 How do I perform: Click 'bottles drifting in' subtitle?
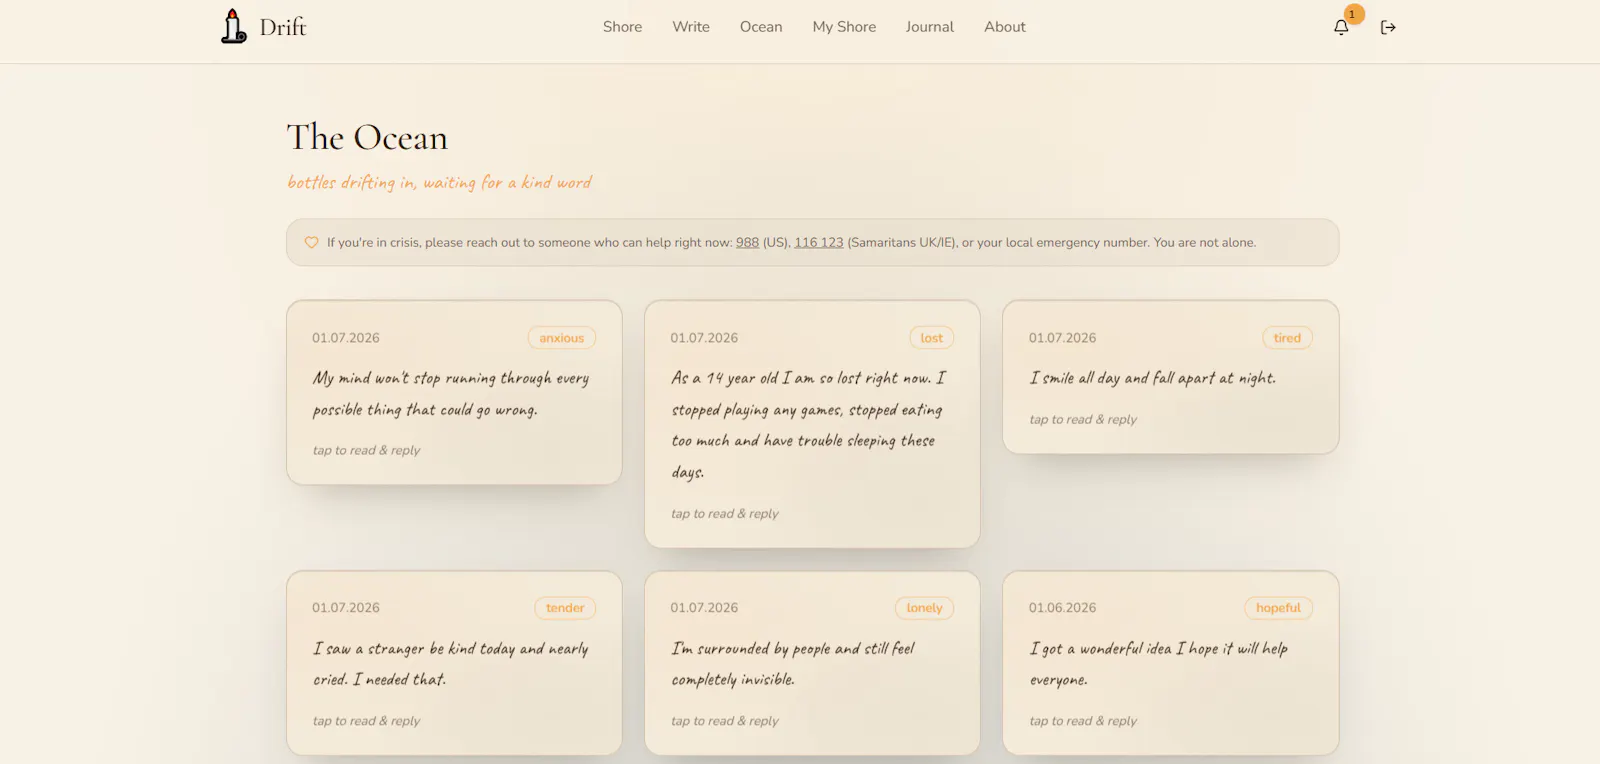tap(439, 182)
